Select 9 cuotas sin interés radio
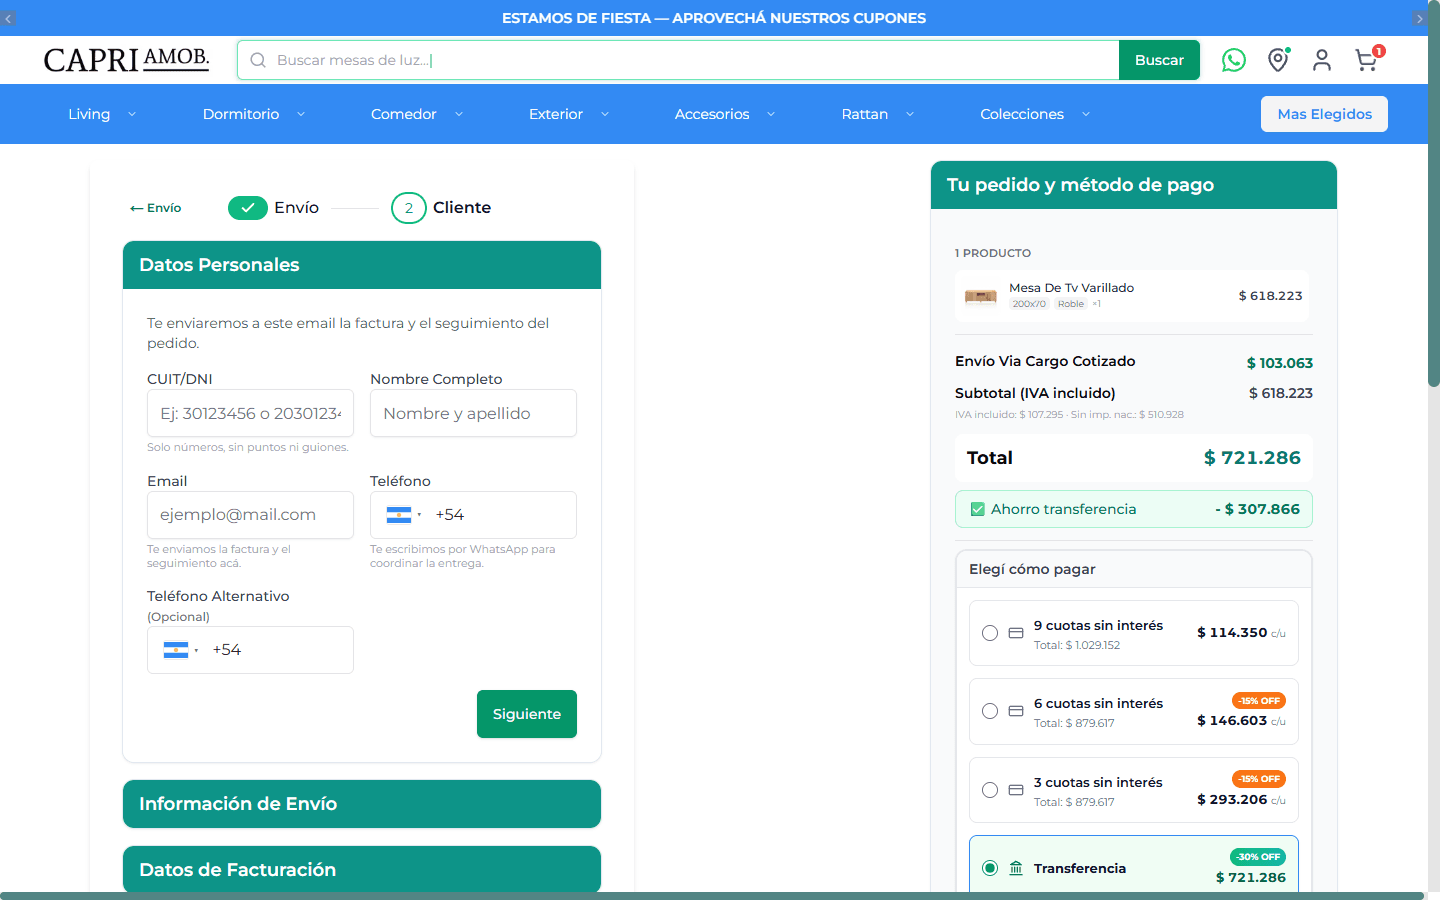The width and height of the screenshot is (1440, 900). click(990, 633)
